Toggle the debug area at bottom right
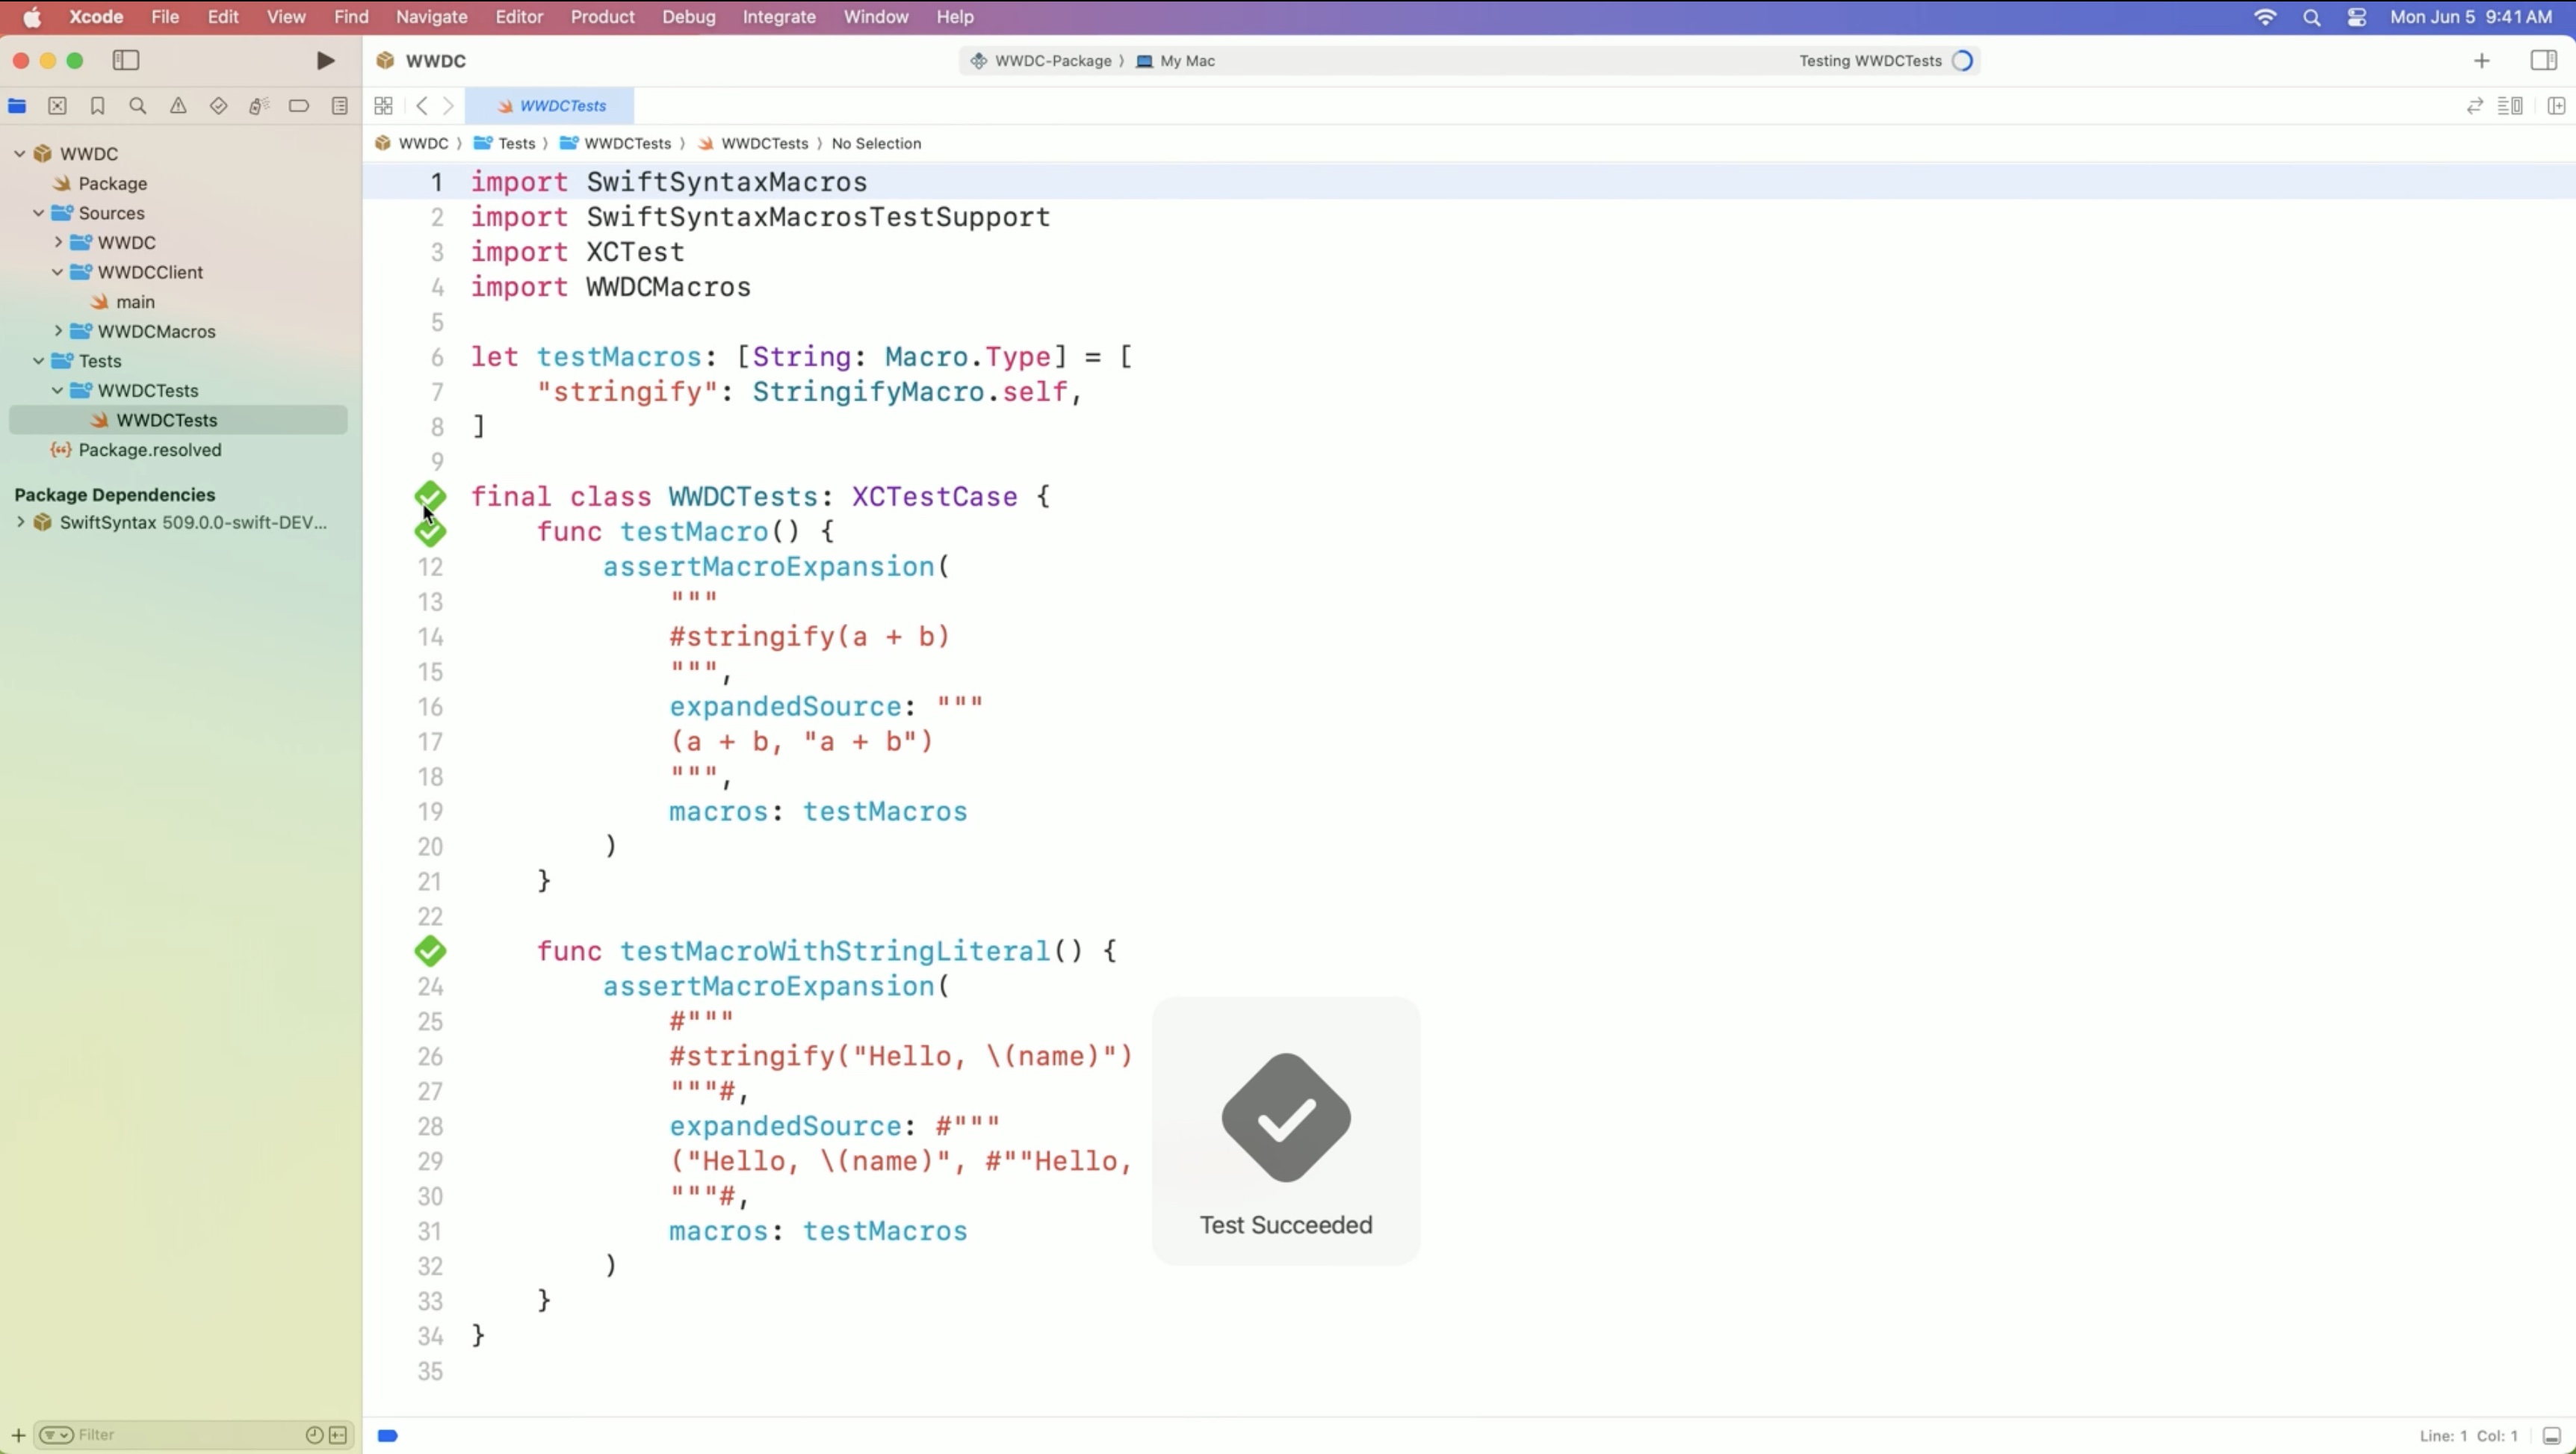Image resolution: width=2576 pixels, height=1454 pixels. pyautogui.click(x=2551, y=1436)
